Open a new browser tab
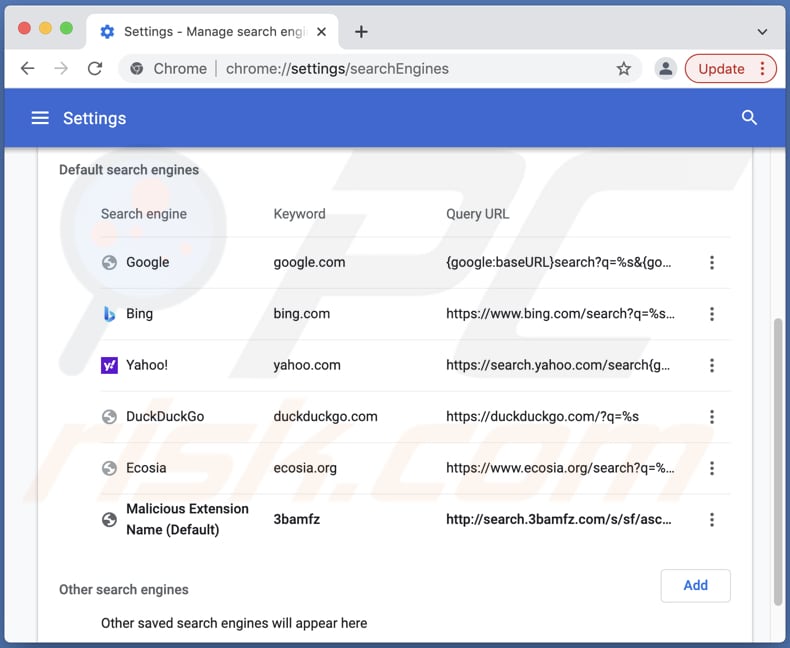The width and height of the screenshot is (790, 648). (x=361, y=32)
